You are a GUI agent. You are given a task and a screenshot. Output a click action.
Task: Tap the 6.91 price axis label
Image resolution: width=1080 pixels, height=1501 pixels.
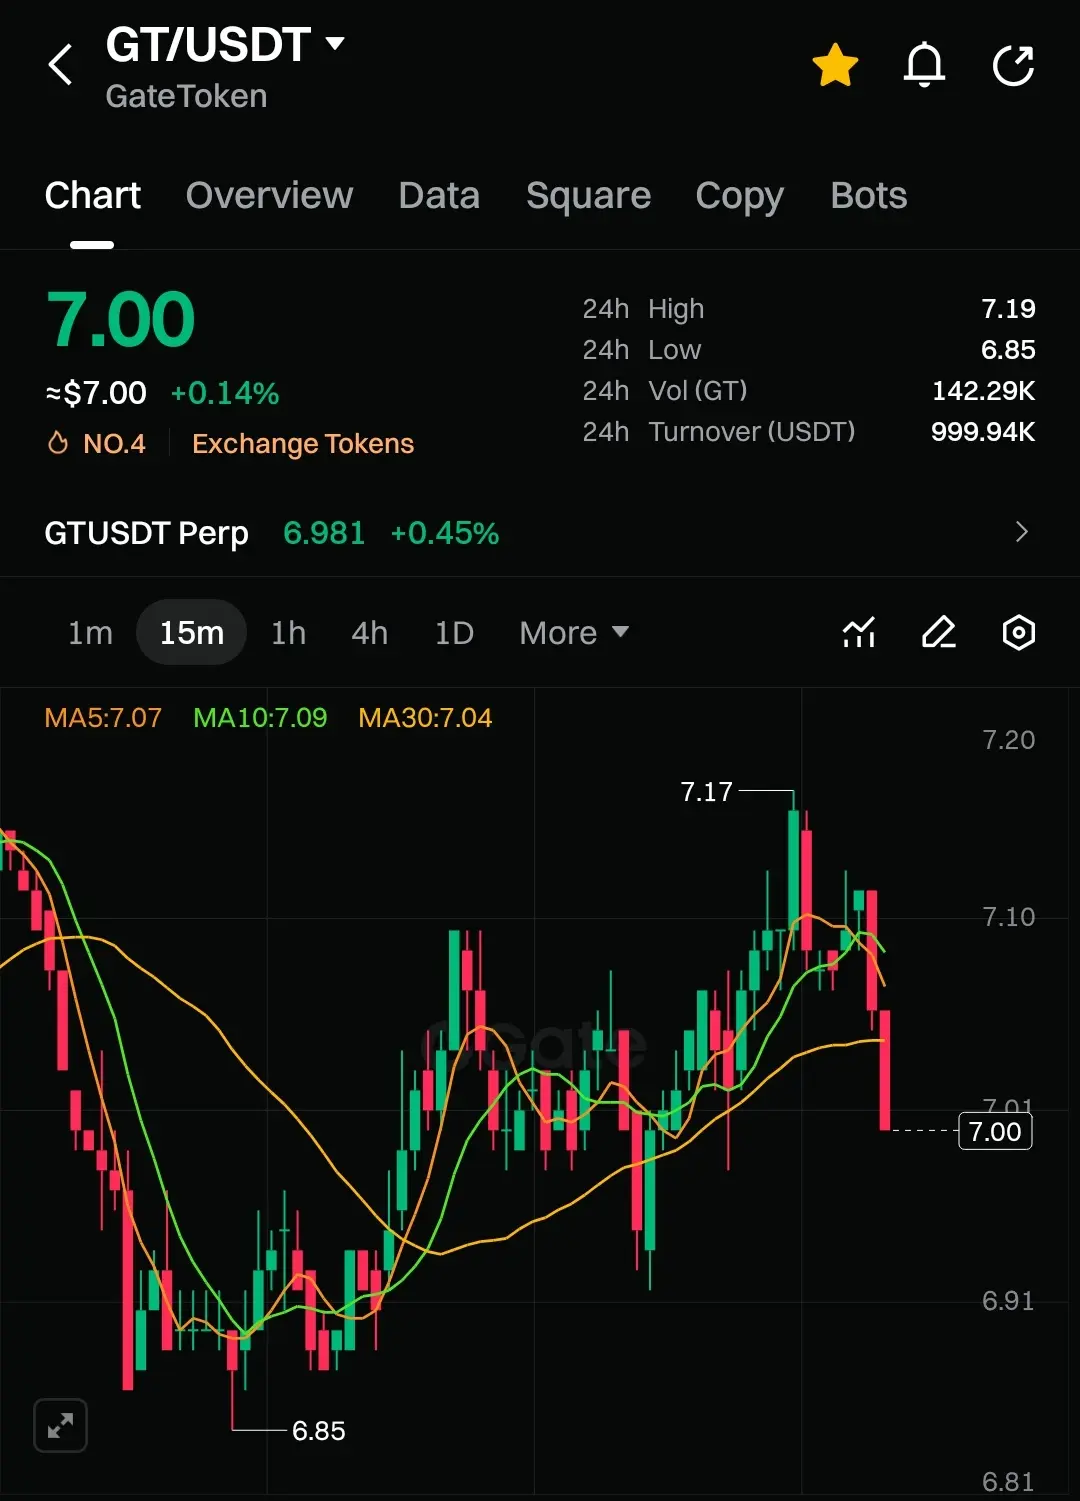tap(1007, 1301)
